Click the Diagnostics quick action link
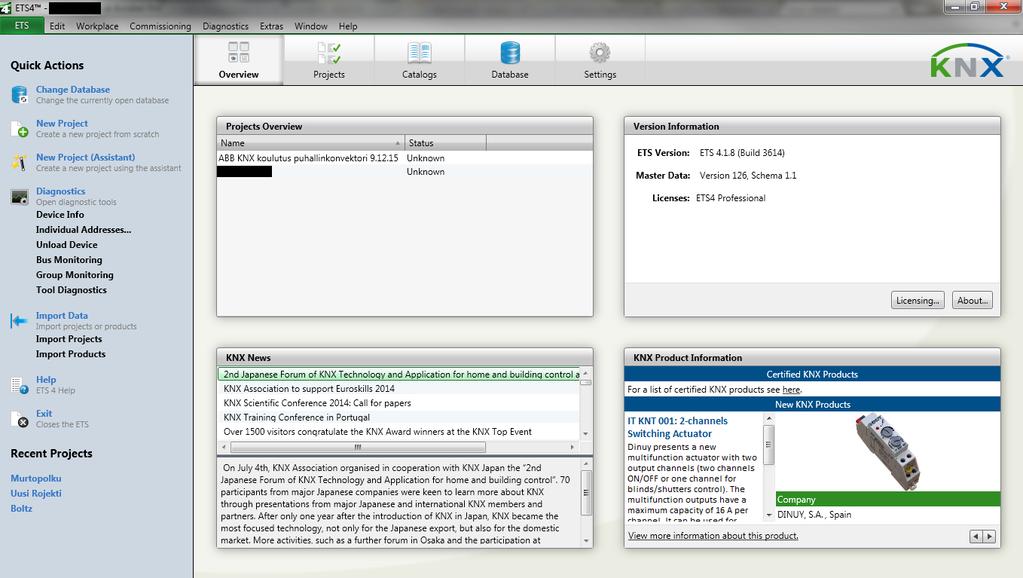Viewport: 1023px width, 578px height. coord(61,191)
